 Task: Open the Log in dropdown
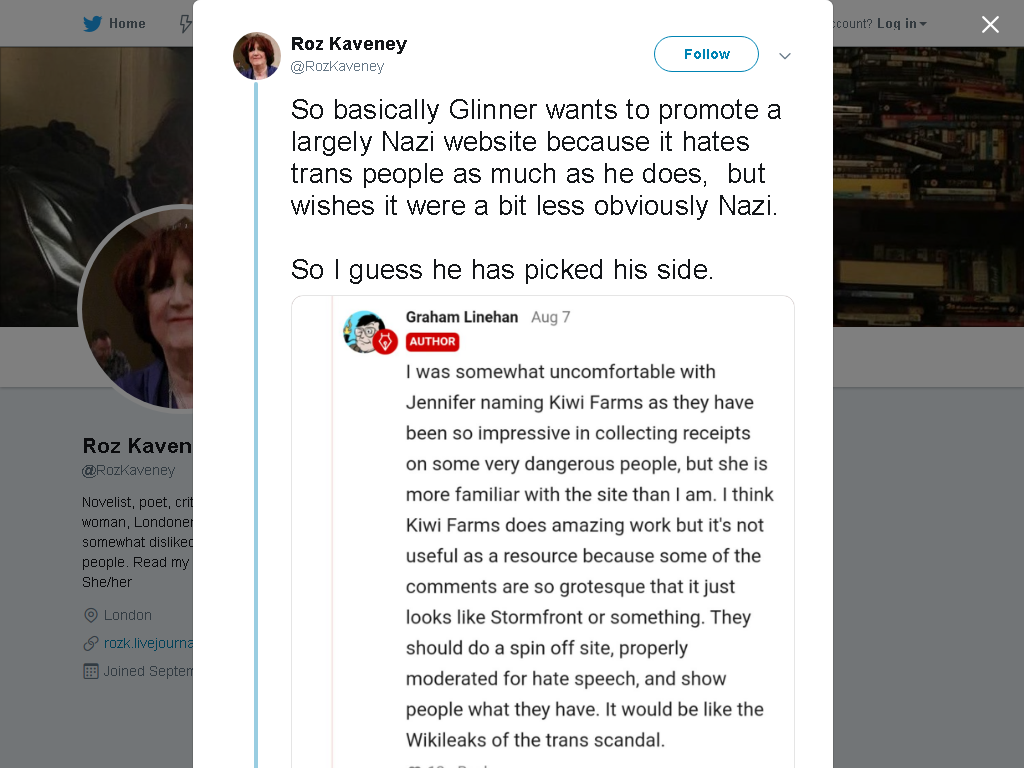pos(901,24)
